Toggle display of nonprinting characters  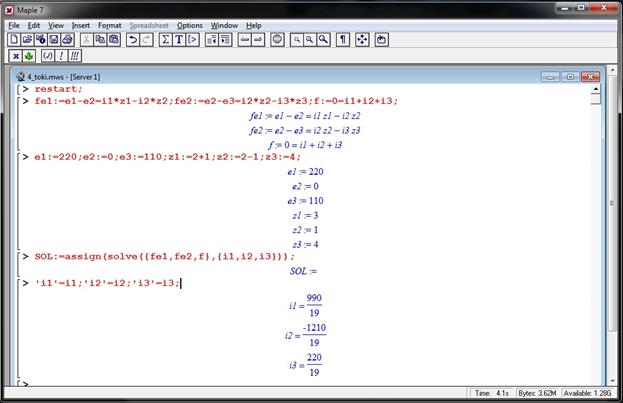click(343, 40)
